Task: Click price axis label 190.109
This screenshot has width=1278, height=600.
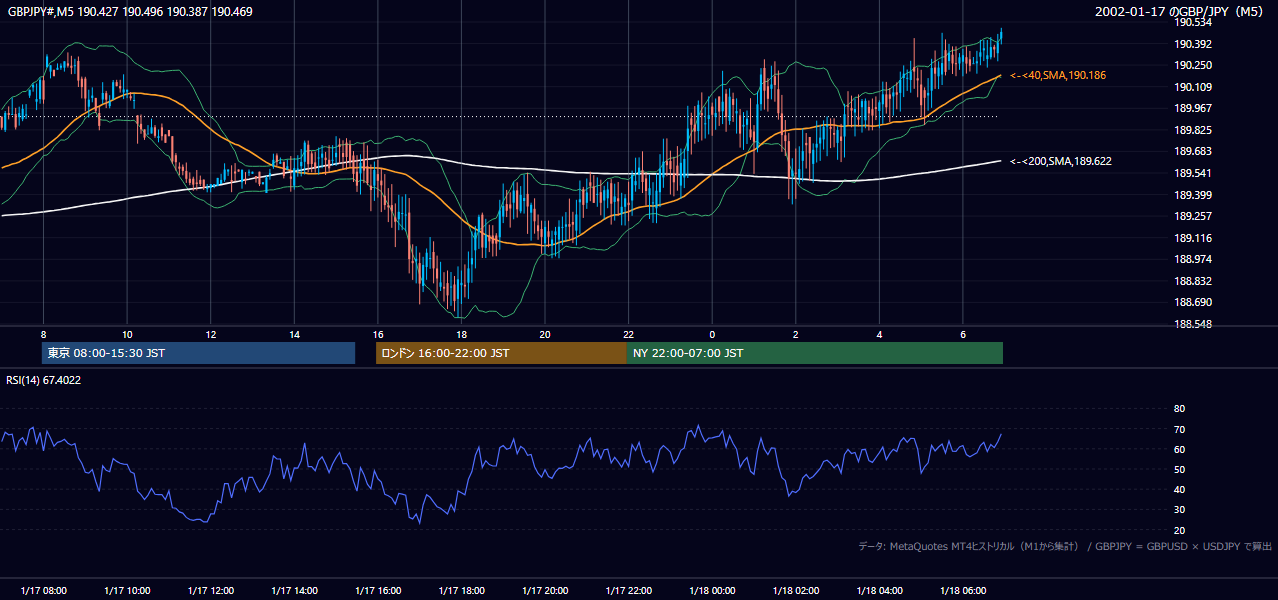Action: (1192, 87)
